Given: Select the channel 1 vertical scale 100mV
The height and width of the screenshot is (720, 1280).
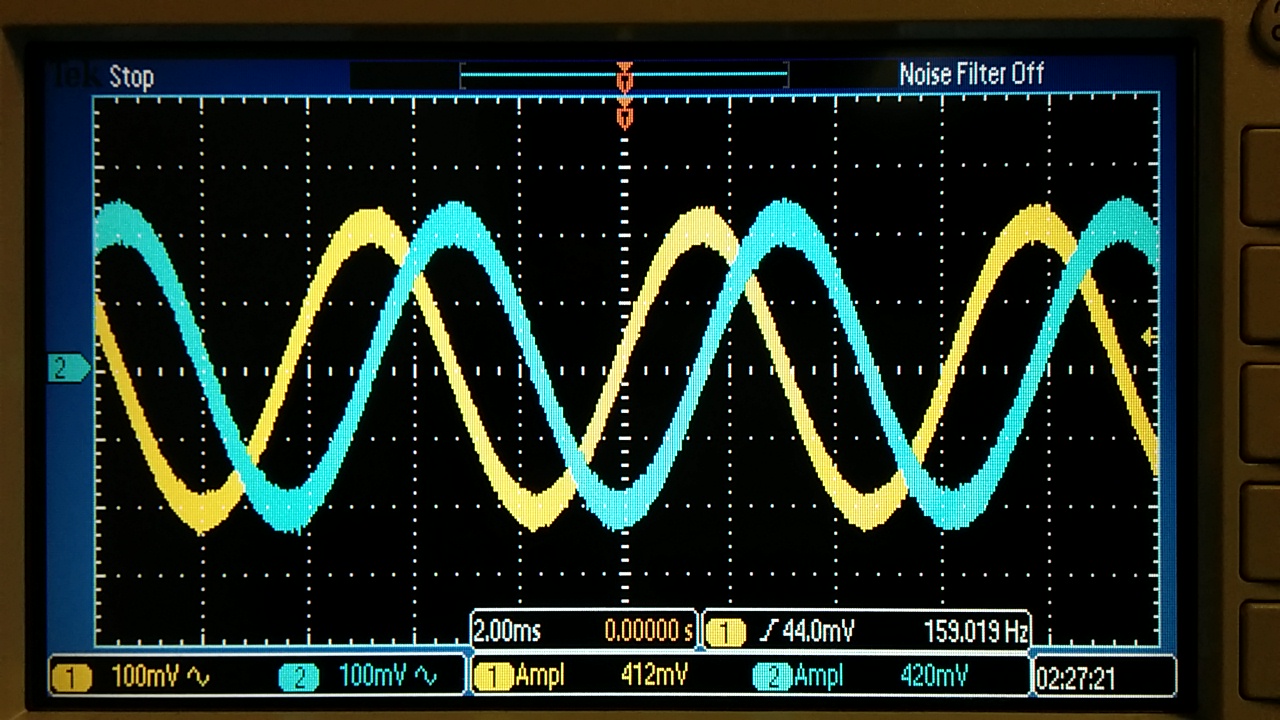Looking at the screenshot, I should pyautogui.click(x=147, y=677).
